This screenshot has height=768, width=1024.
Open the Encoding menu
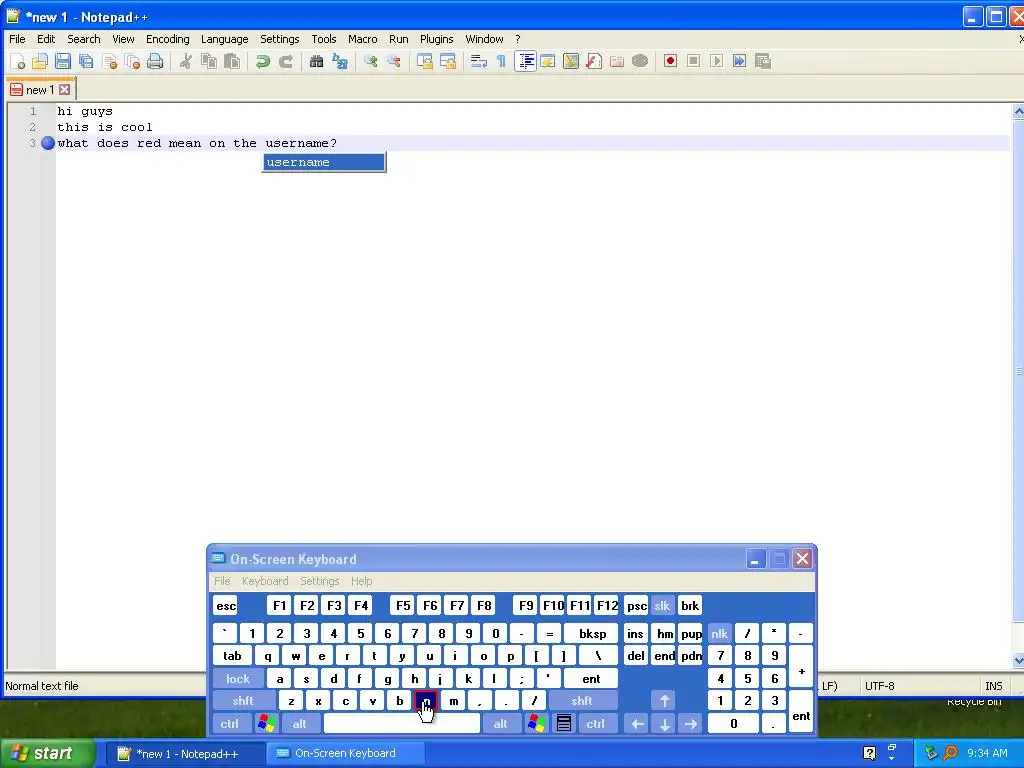coord(167,39)
